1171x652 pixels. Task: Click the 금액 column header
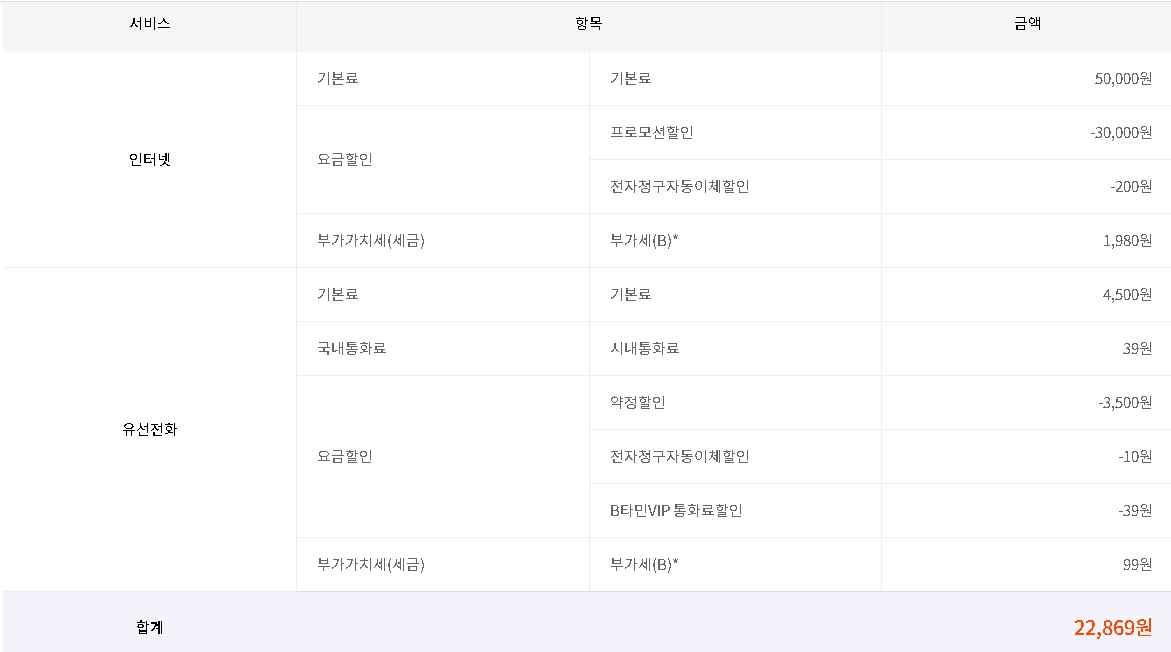[x=1027, y=24]
